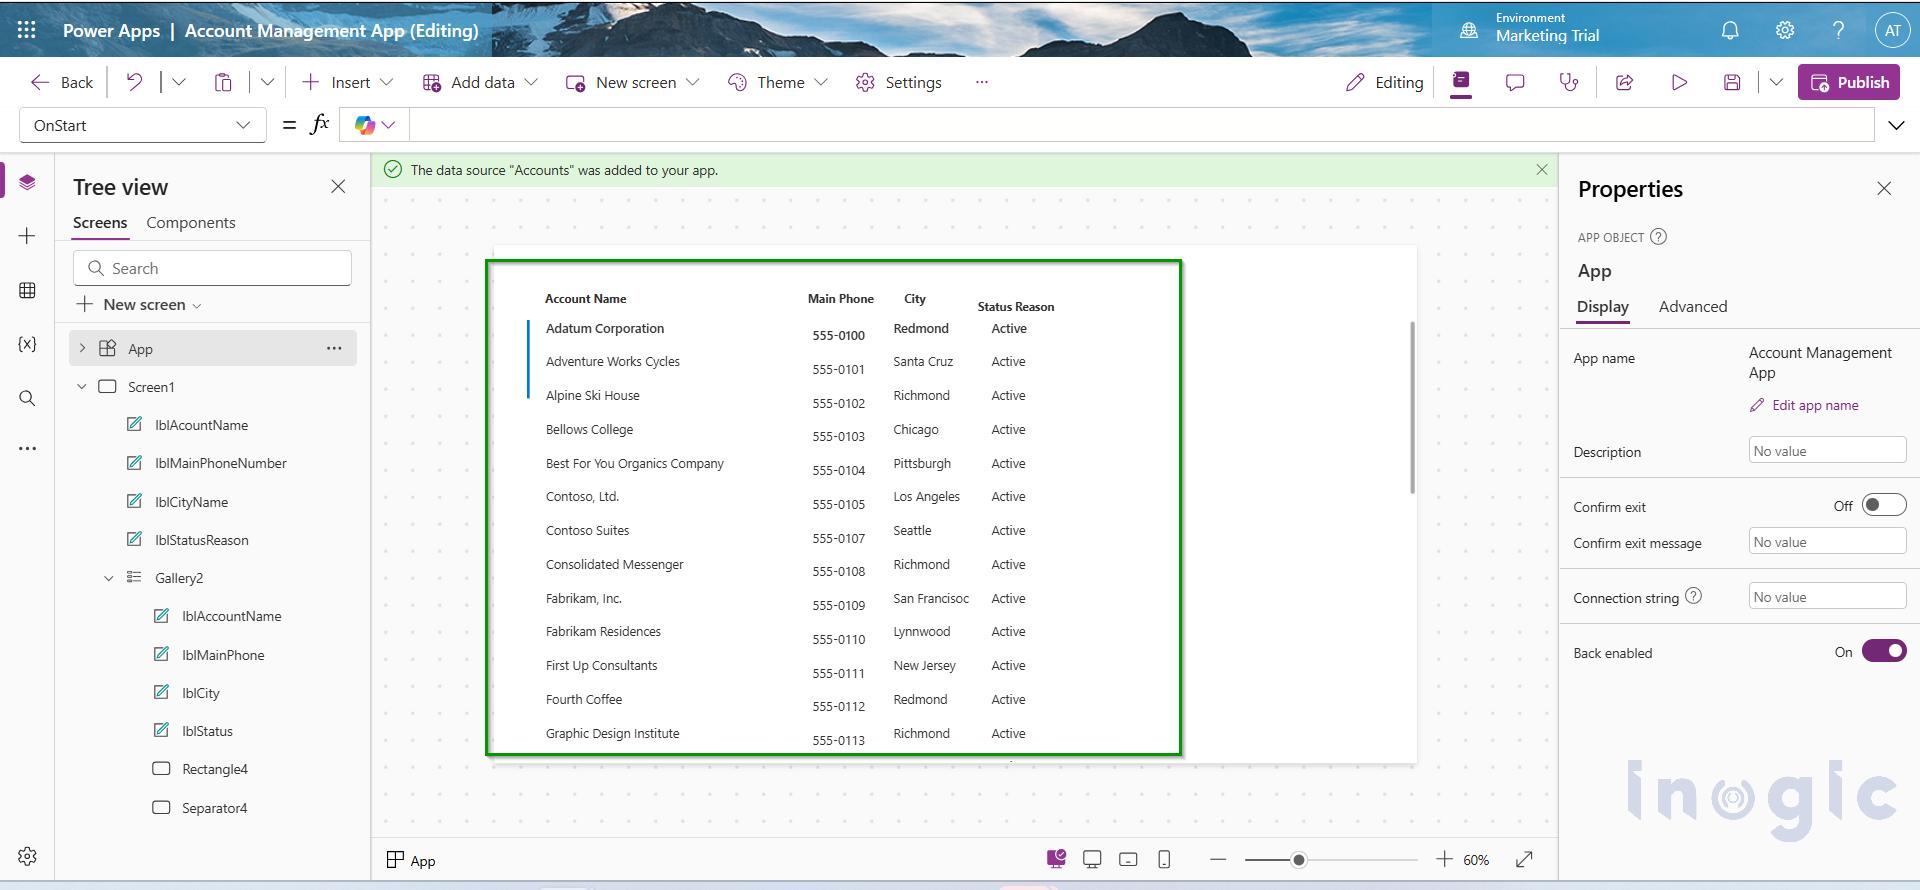Open the Copilot formula assistant icon
Image resolution: width=1920 pixels, height=890 pixels.
pos(365,125)
